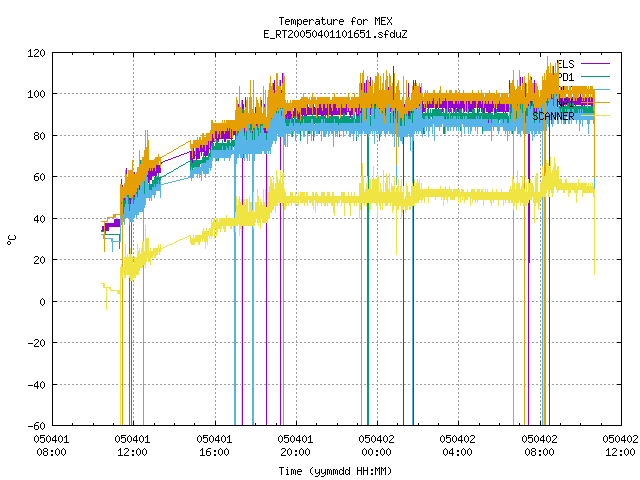640x480 pixels.
Task: Click the green PD1 legend line sample
Action: [x=596, y=76]
